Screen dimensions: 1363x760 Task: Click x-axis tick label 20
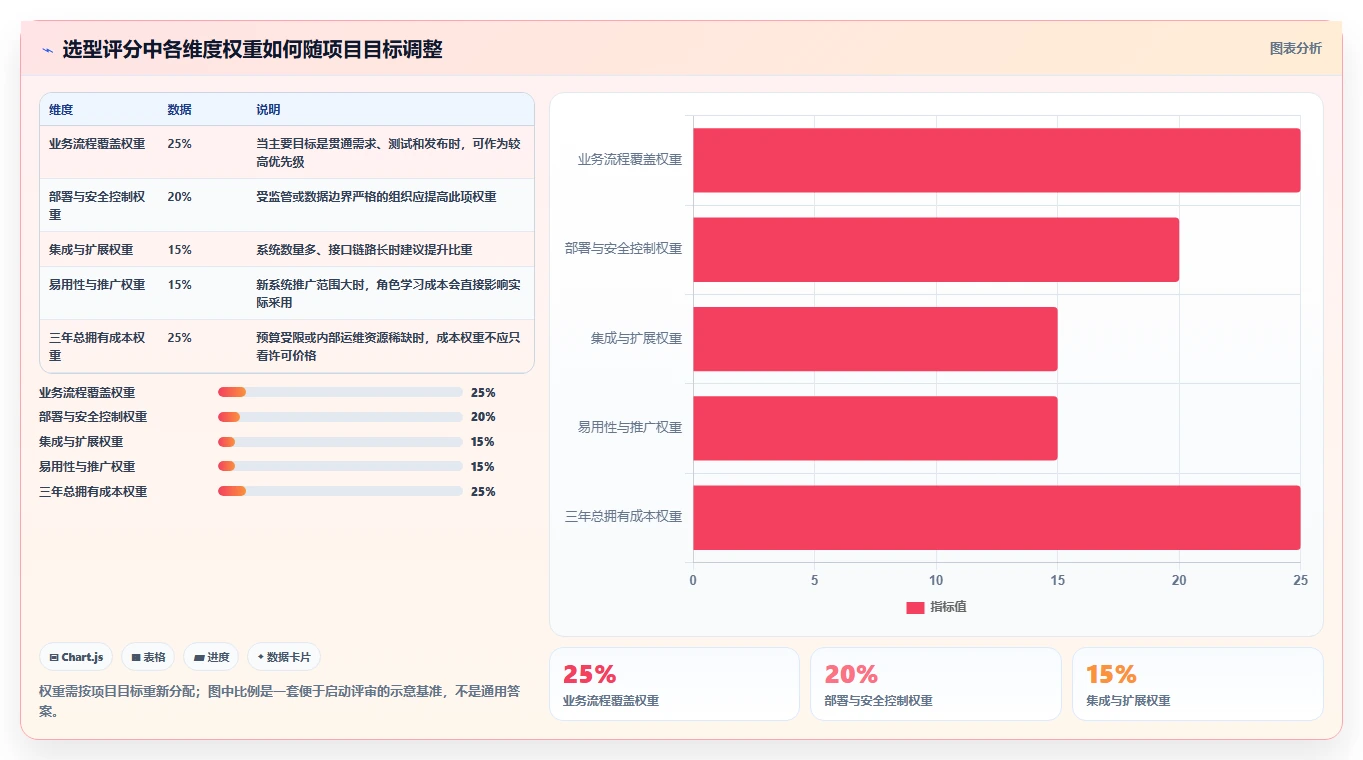(1179, 580)
